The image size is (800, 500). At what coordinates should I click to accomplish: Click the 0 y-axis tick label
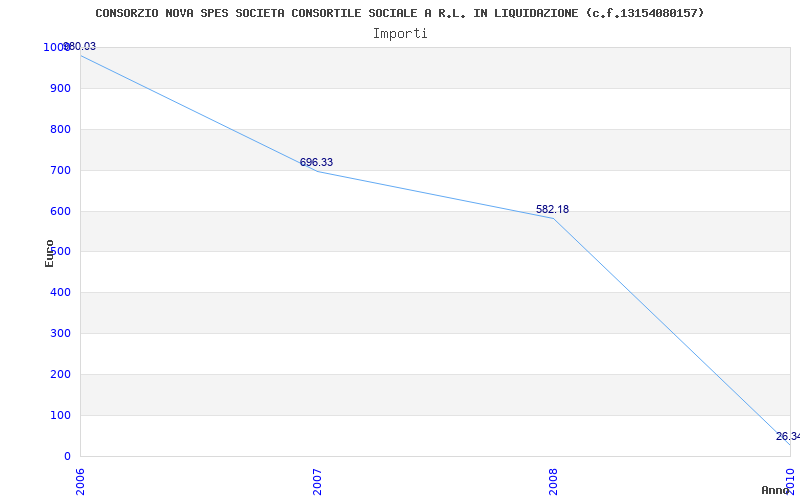coord(67,456)
